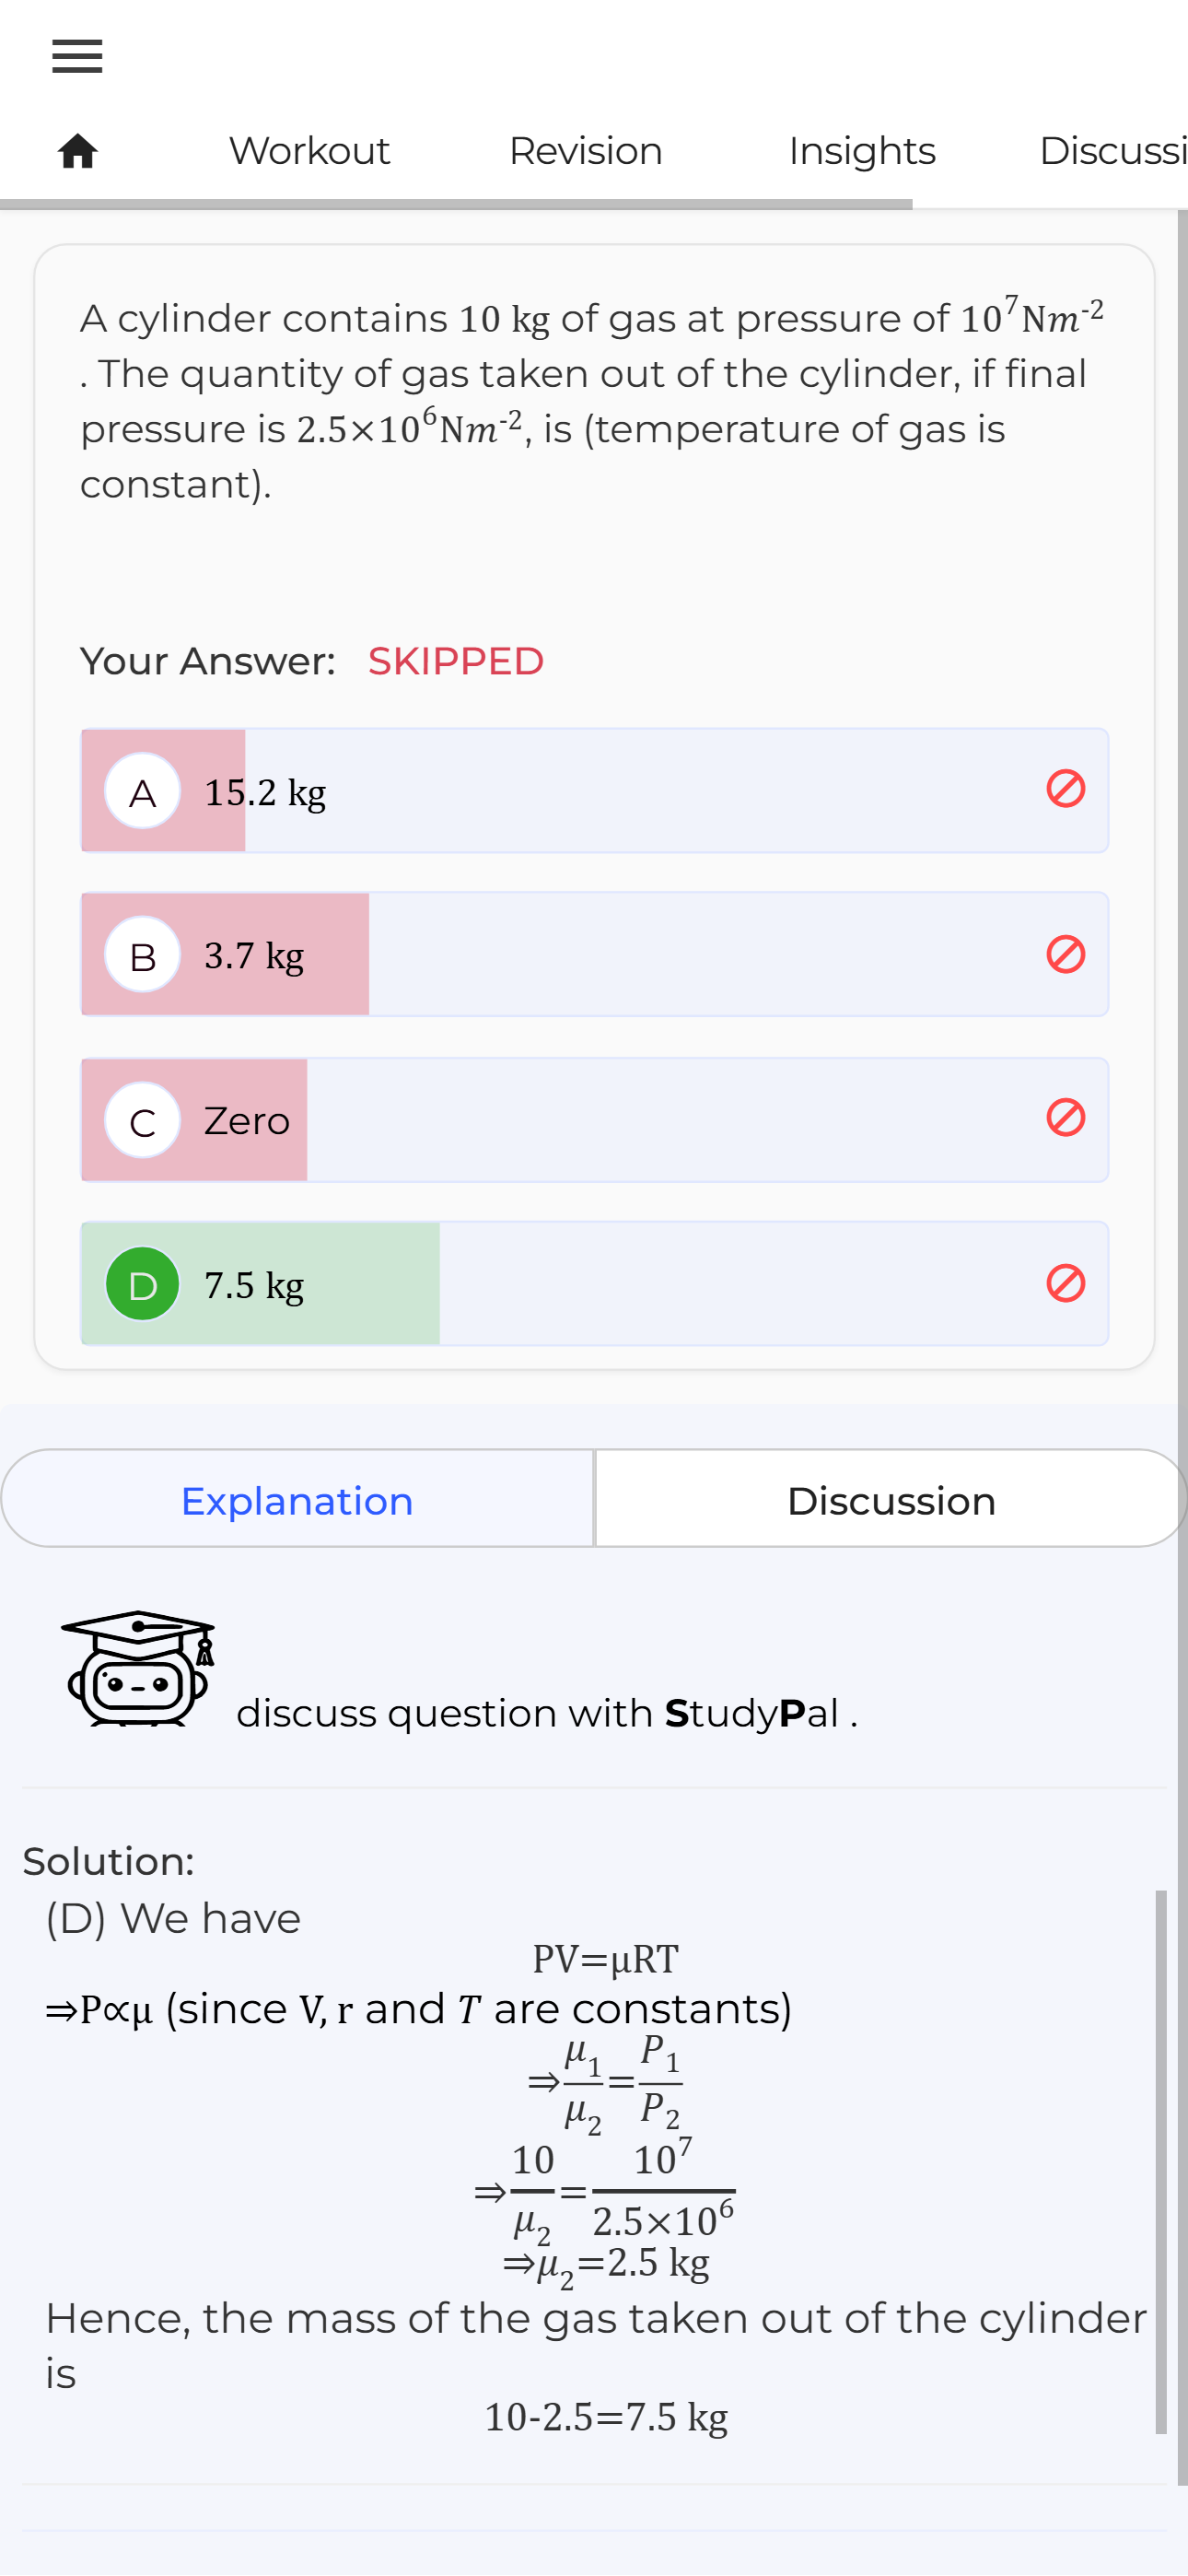Select the Explanation toggle button
Screen dimensions: 1188x2576
[297, 1500]
